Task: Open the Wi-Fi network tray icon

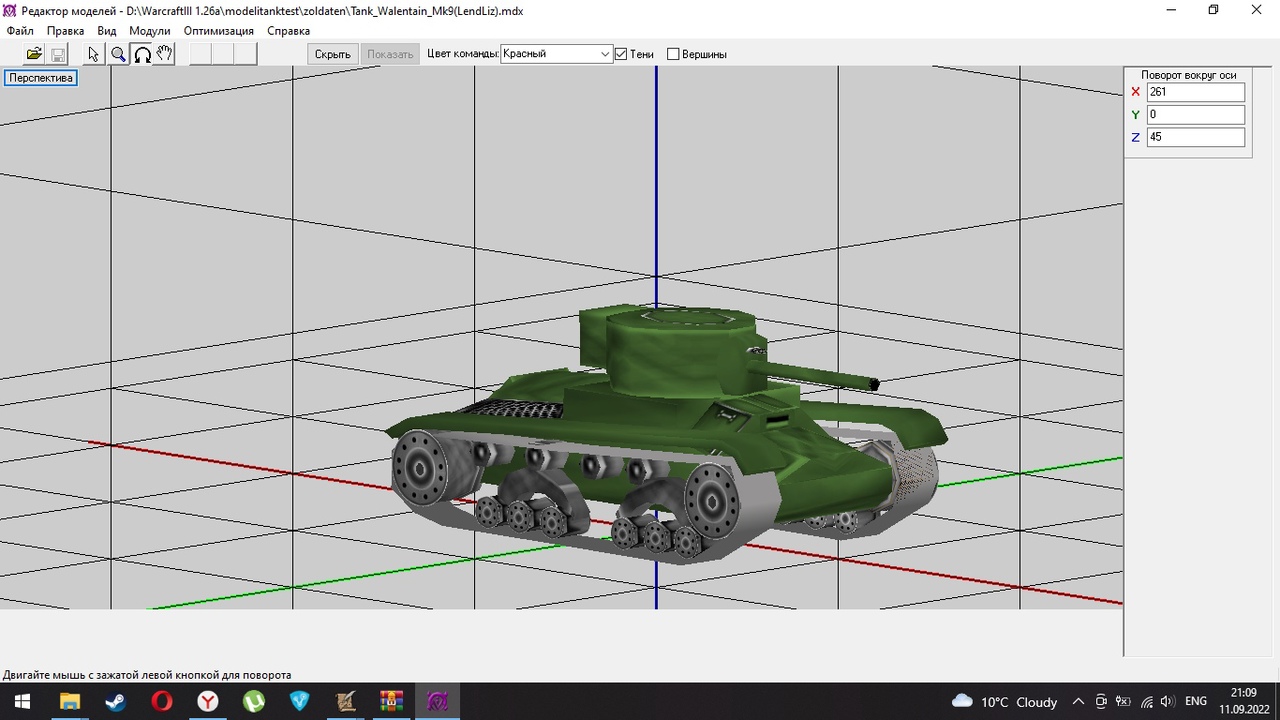Action: pos(1146,702)
